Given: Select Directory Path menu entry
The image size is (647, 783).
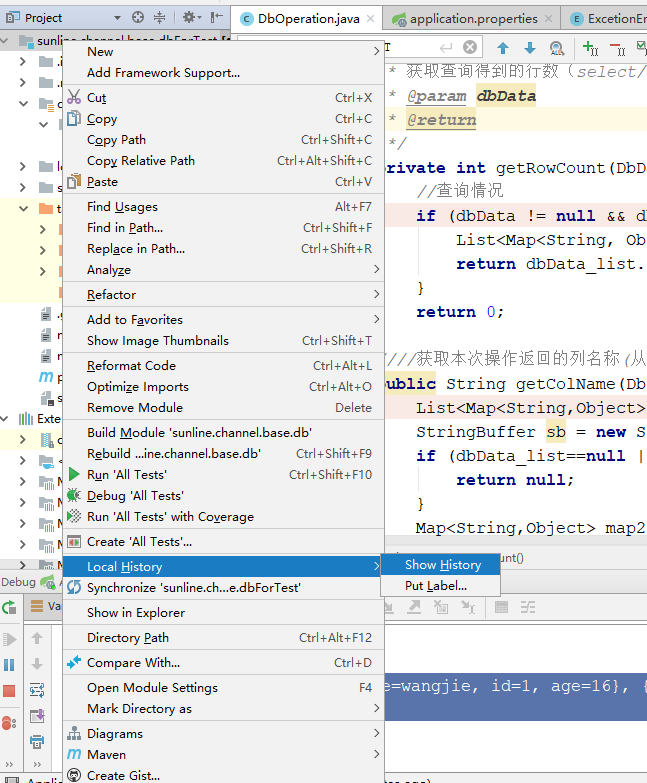Looking at the screenshot, I should [x=224, y=637].
